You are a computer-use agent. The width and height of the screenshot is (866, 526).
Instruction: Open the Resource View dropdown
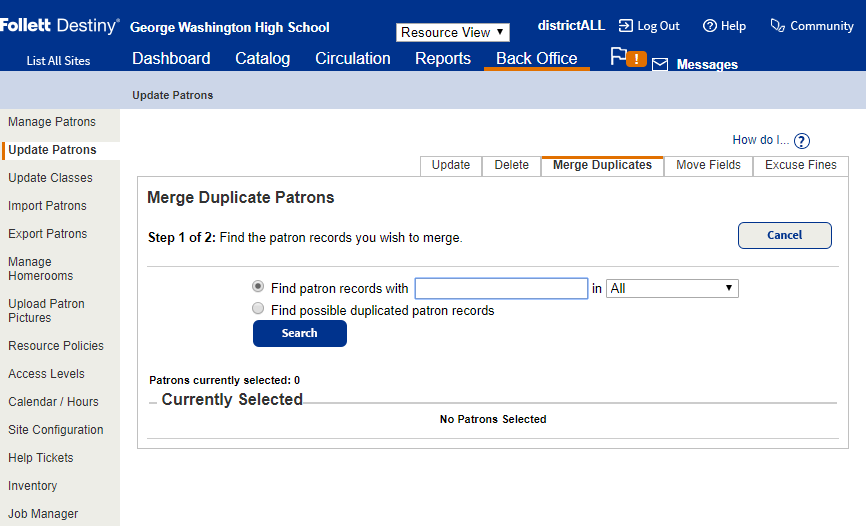pos(452,32)
